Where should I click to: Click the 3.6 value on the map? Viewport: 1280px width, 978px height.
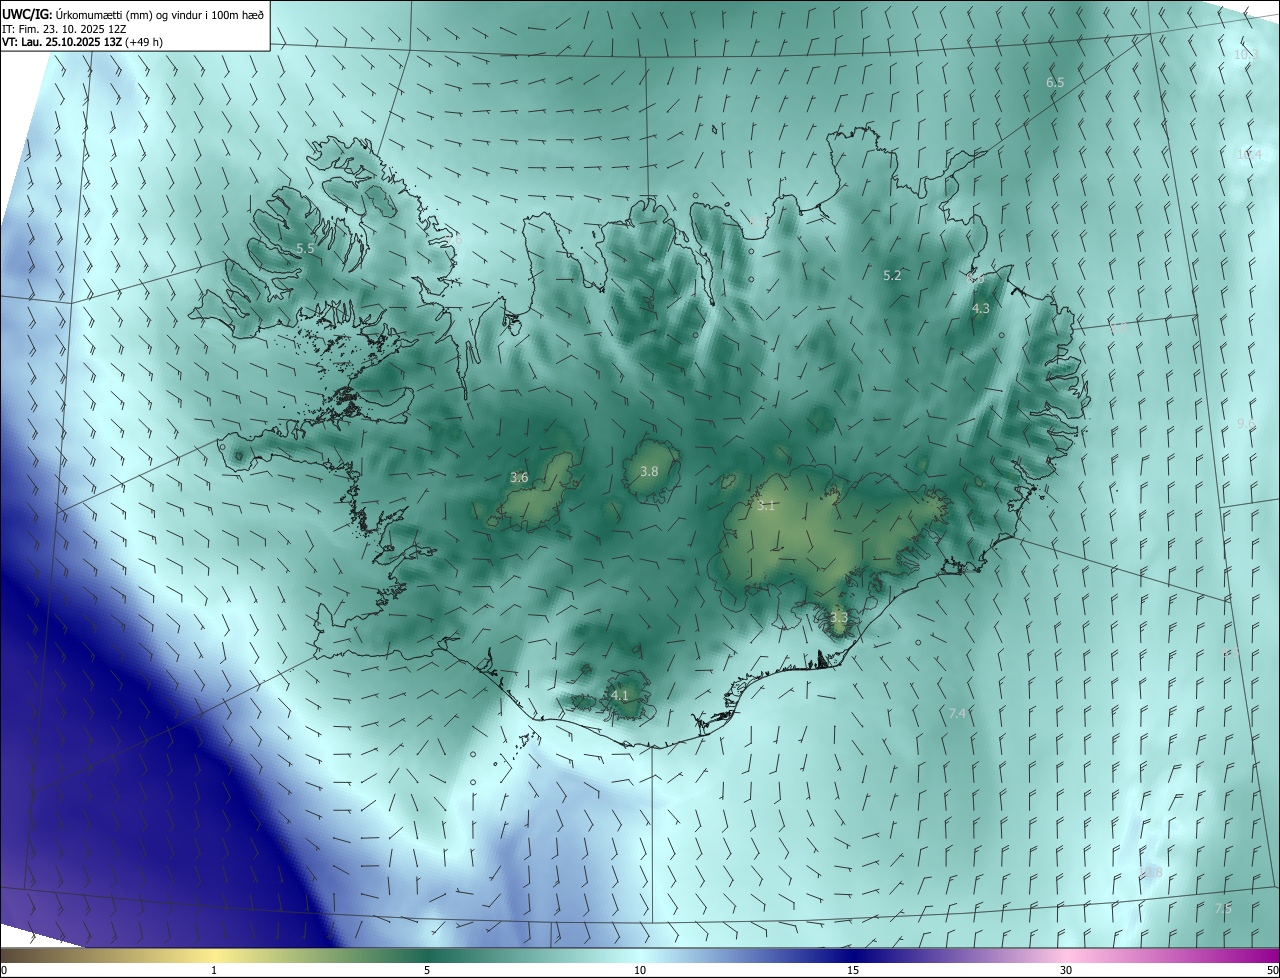pyautogui.click(x=519, y=478)
